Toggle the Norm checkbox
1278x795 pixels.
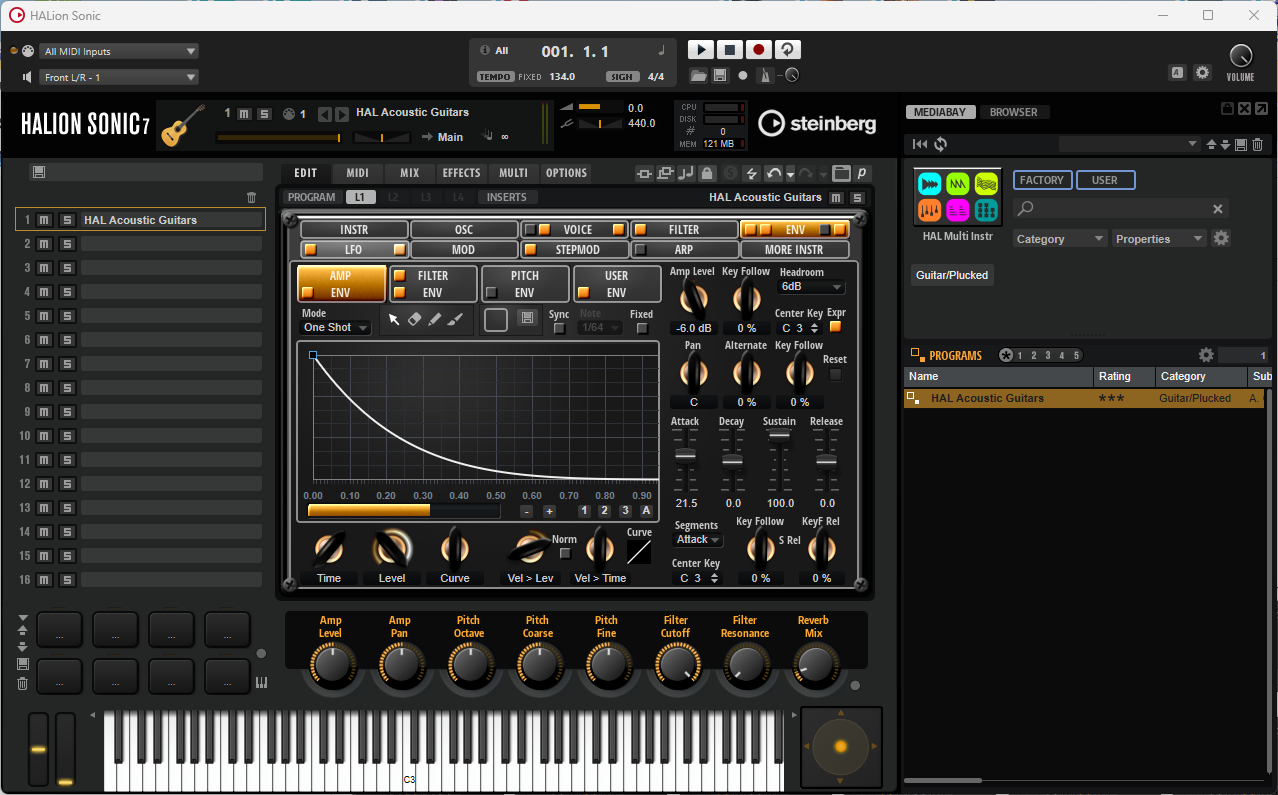(565, 553)
